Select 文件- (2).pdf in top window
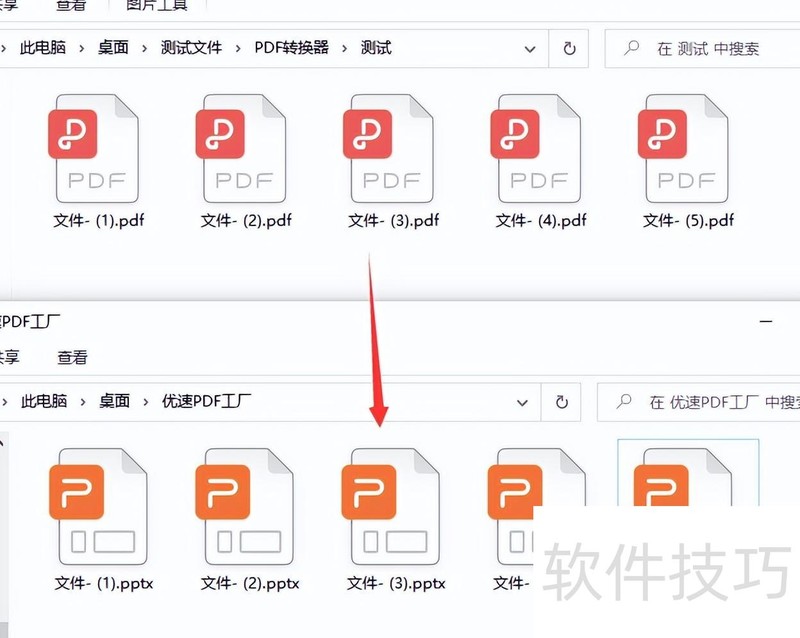The image size is (800, 638). click(241, 150)
